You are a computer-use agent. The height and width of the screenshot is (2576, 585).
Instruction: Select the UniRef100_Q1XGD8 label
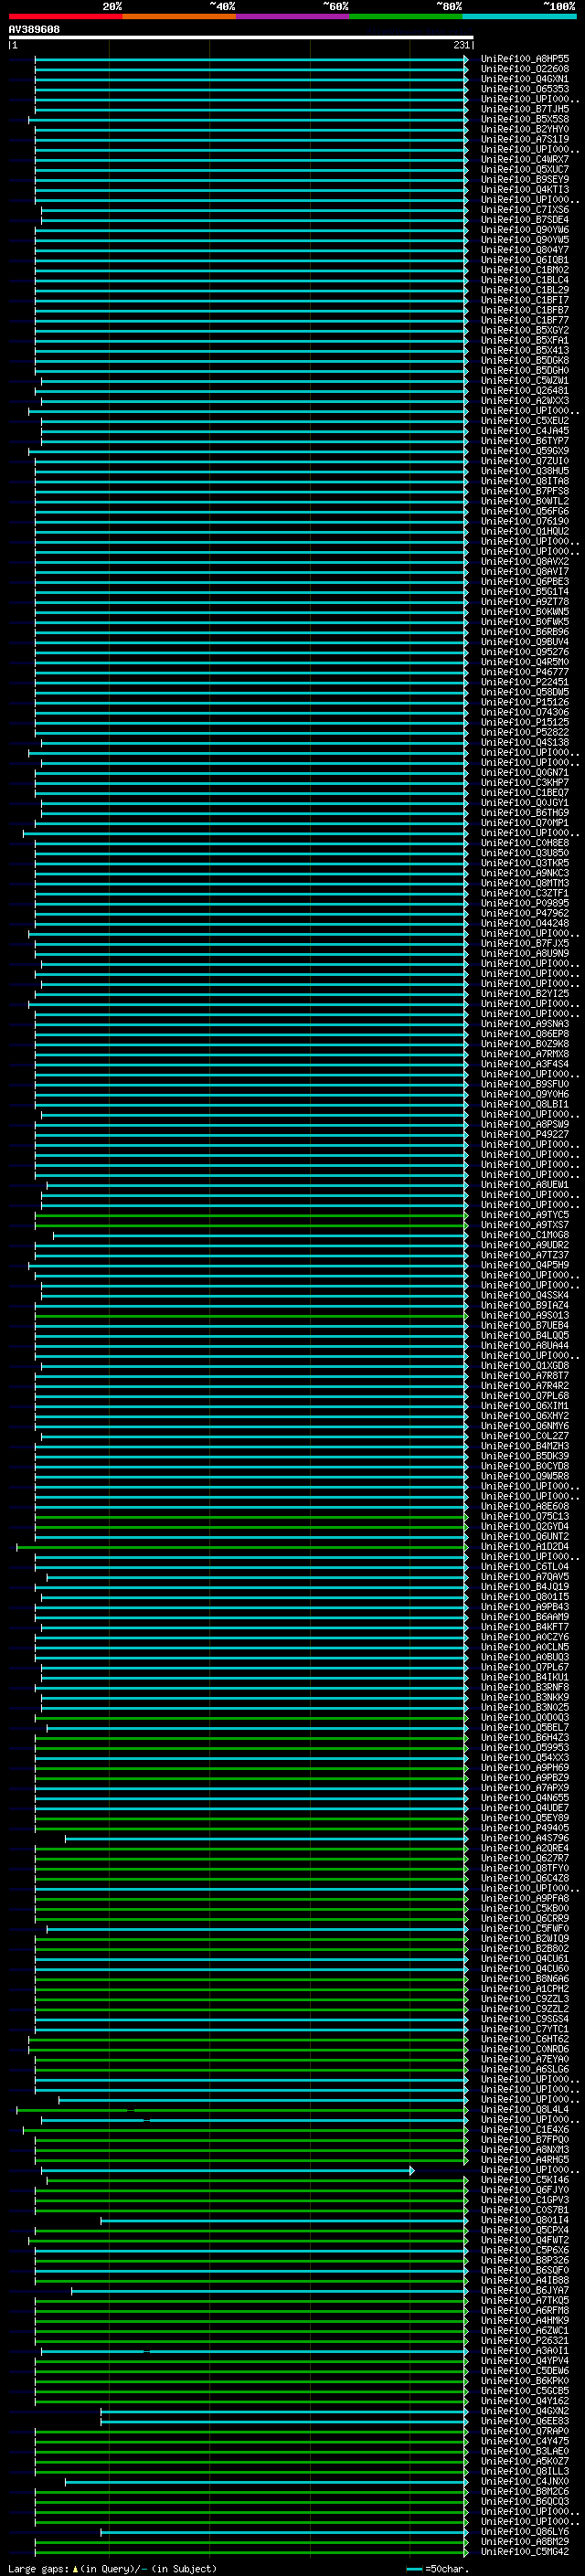(525, 1365)
